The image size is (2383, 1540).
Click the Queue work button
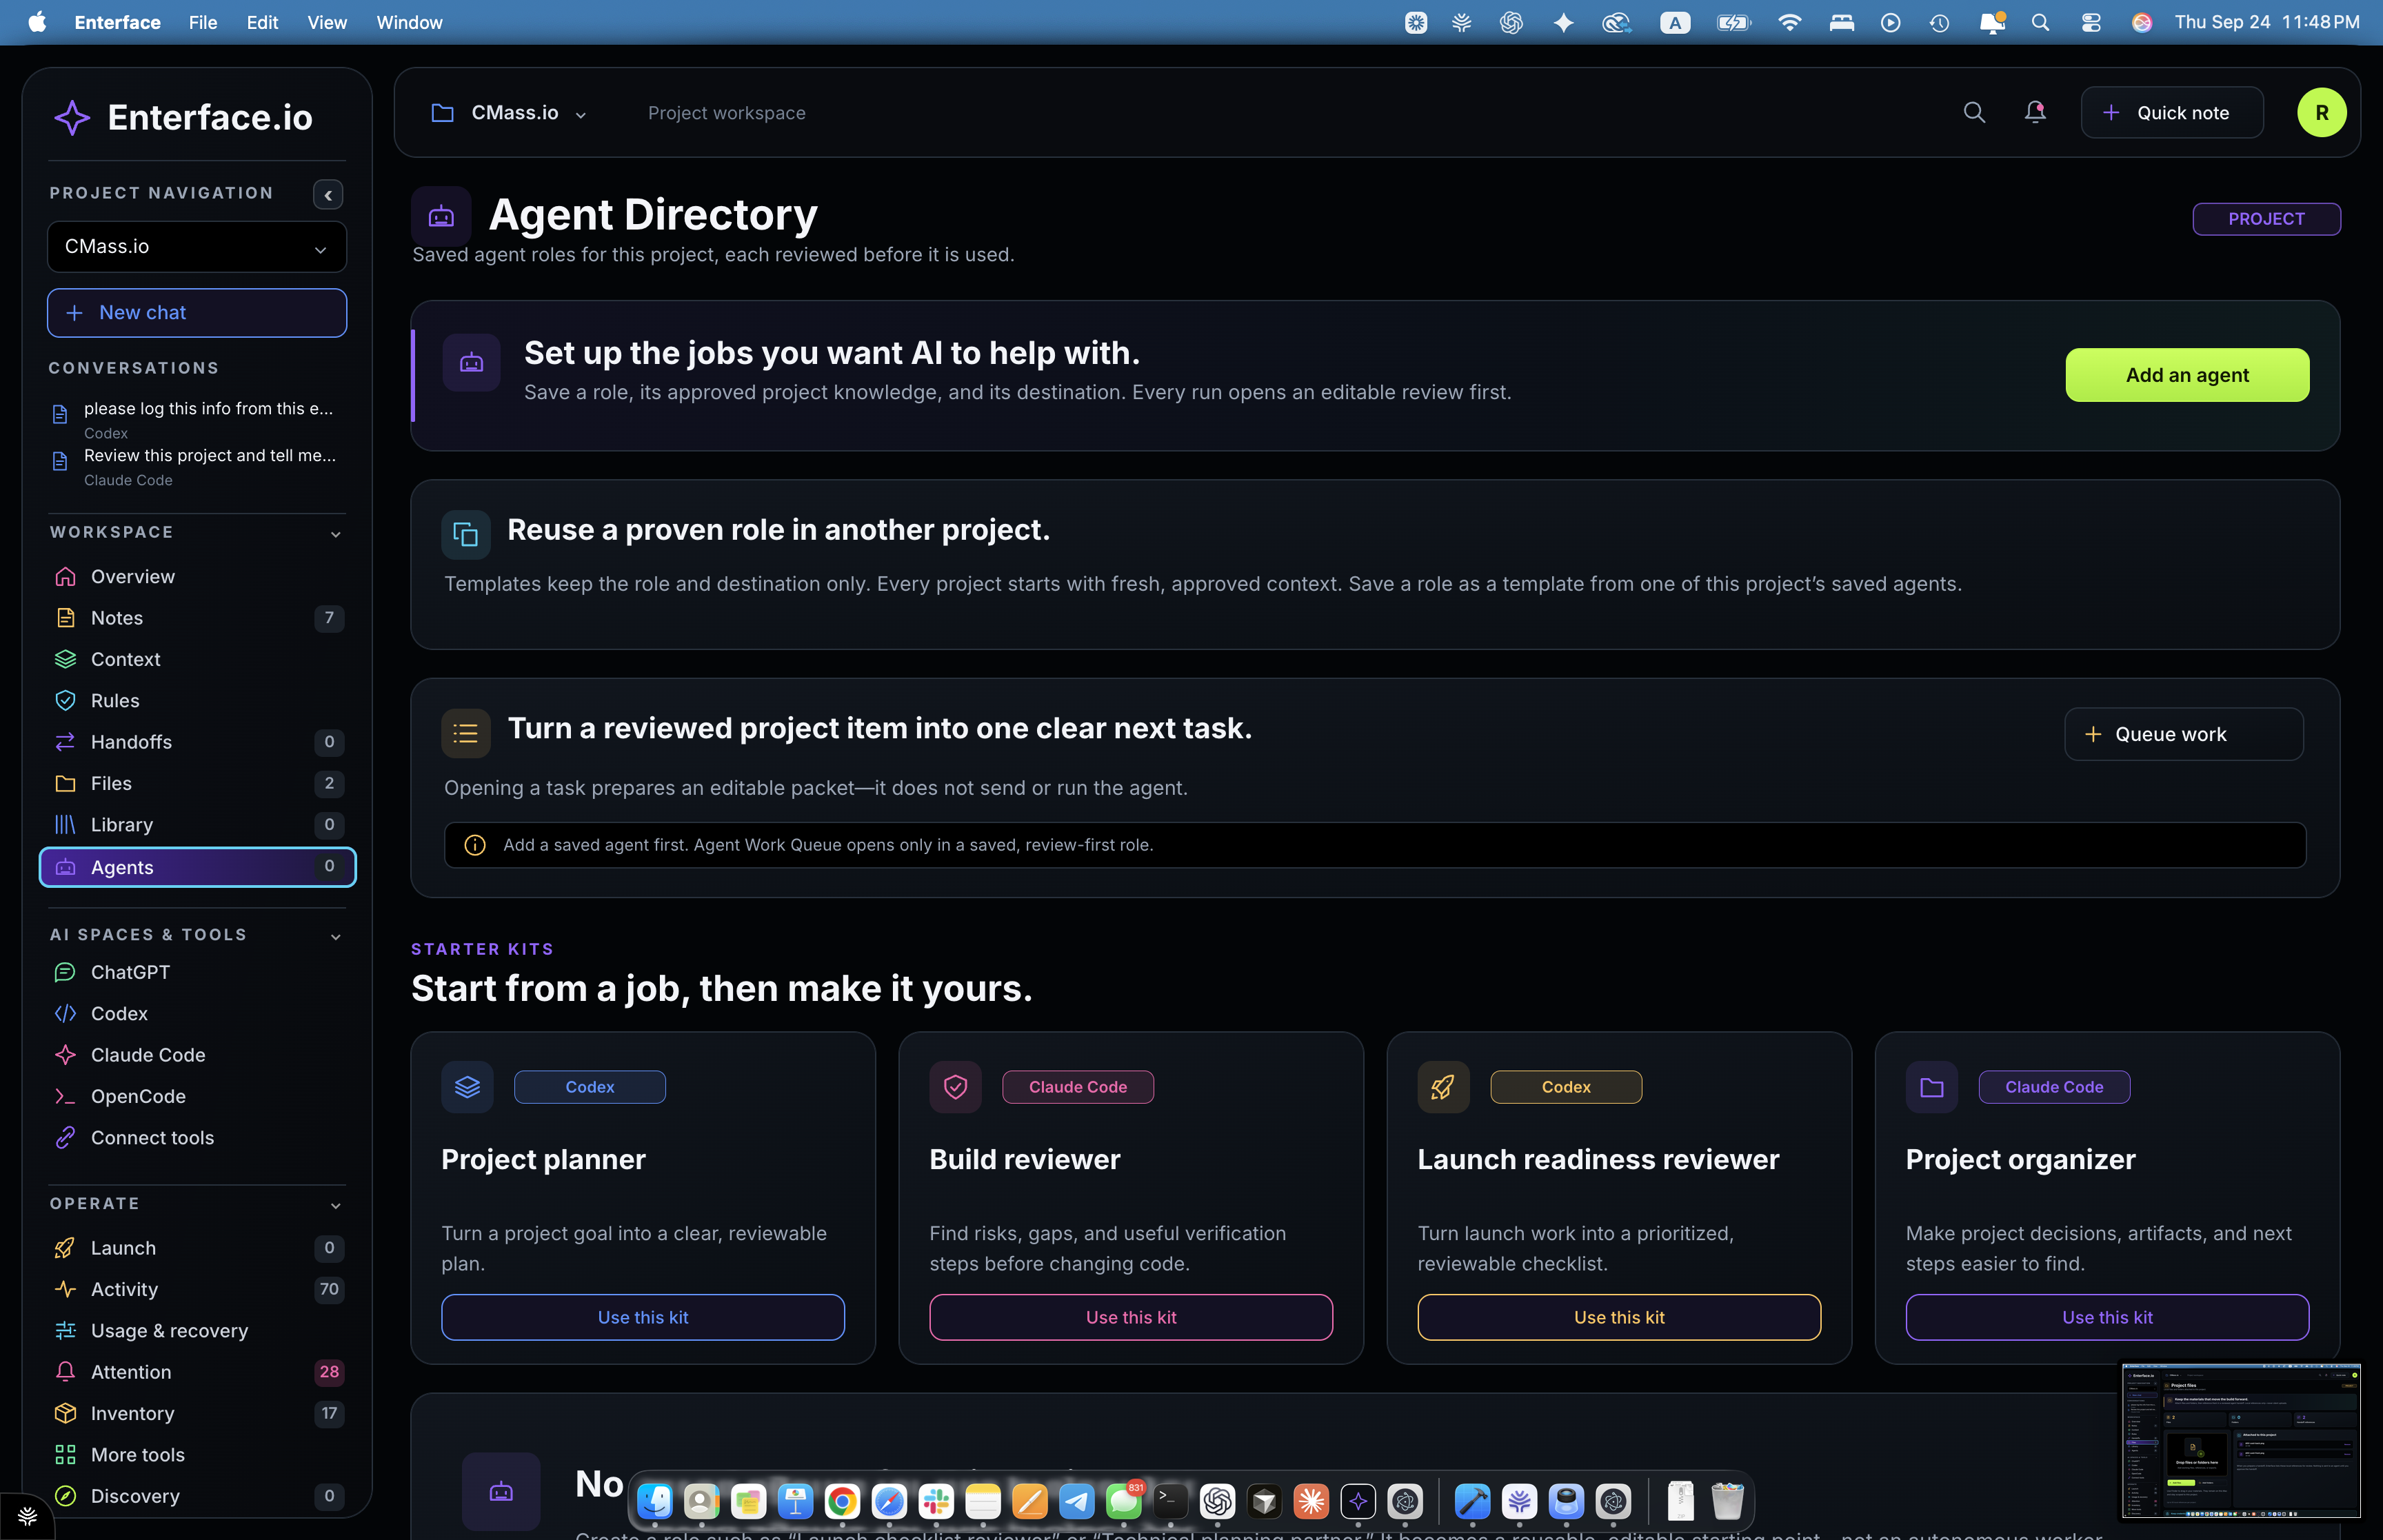(2183, 734)
